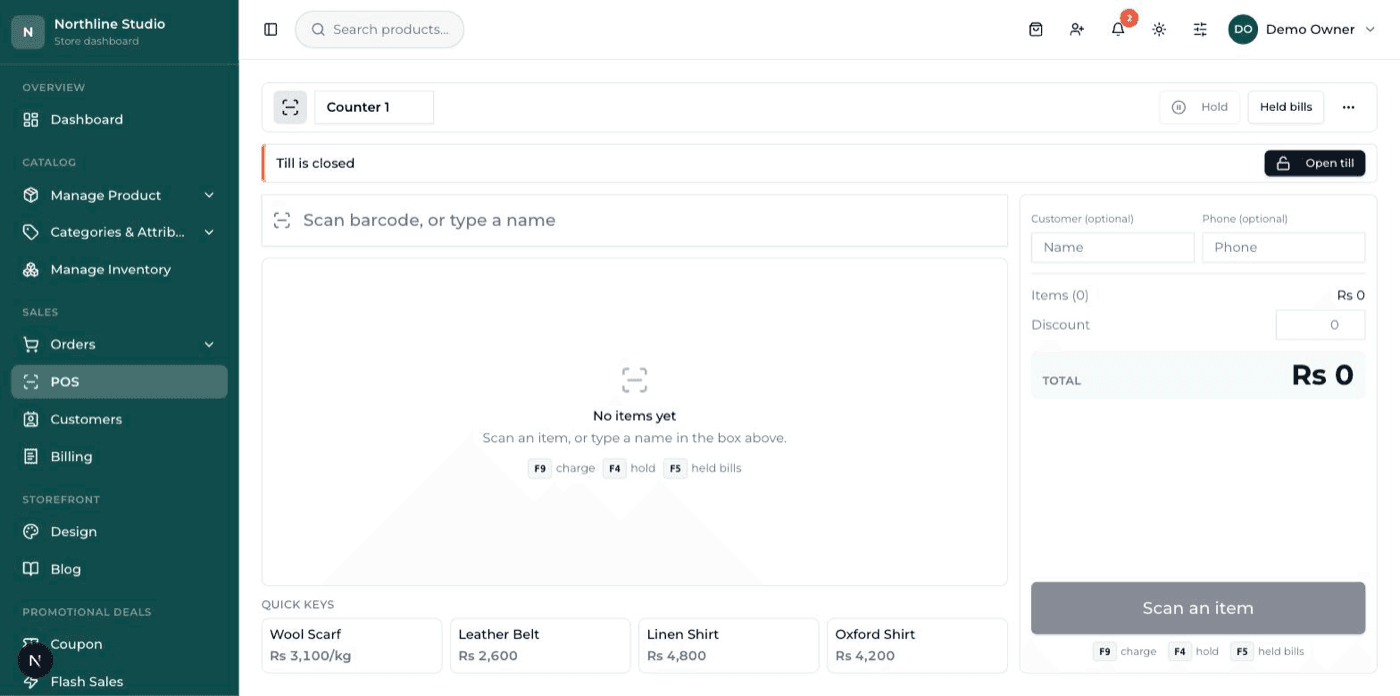Toggle light/dark theme sun icon
This screenshot has height=696, width=1400.
pos(1159,30)
